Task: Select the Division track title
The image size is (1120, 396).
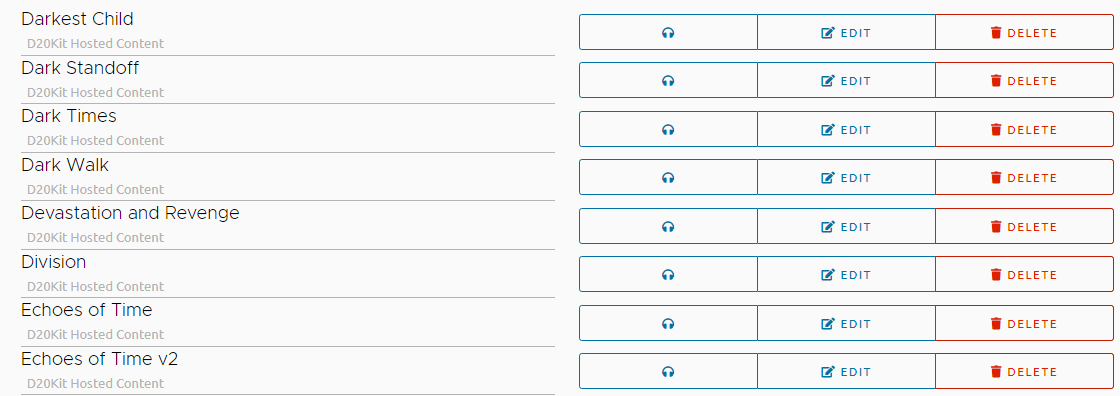Action: coord(54,262)
